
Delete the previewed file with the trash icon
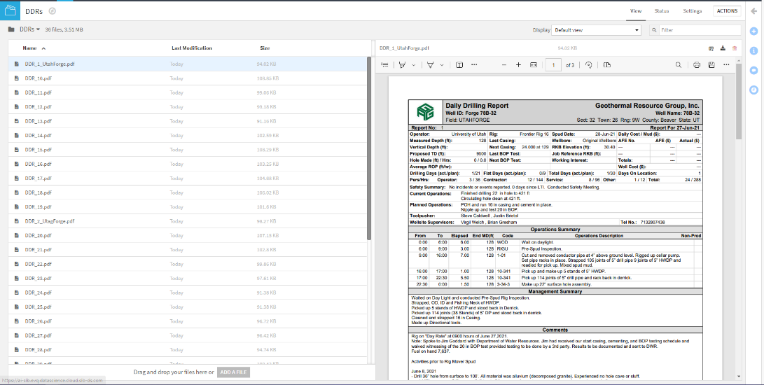[x=735, y=48]
